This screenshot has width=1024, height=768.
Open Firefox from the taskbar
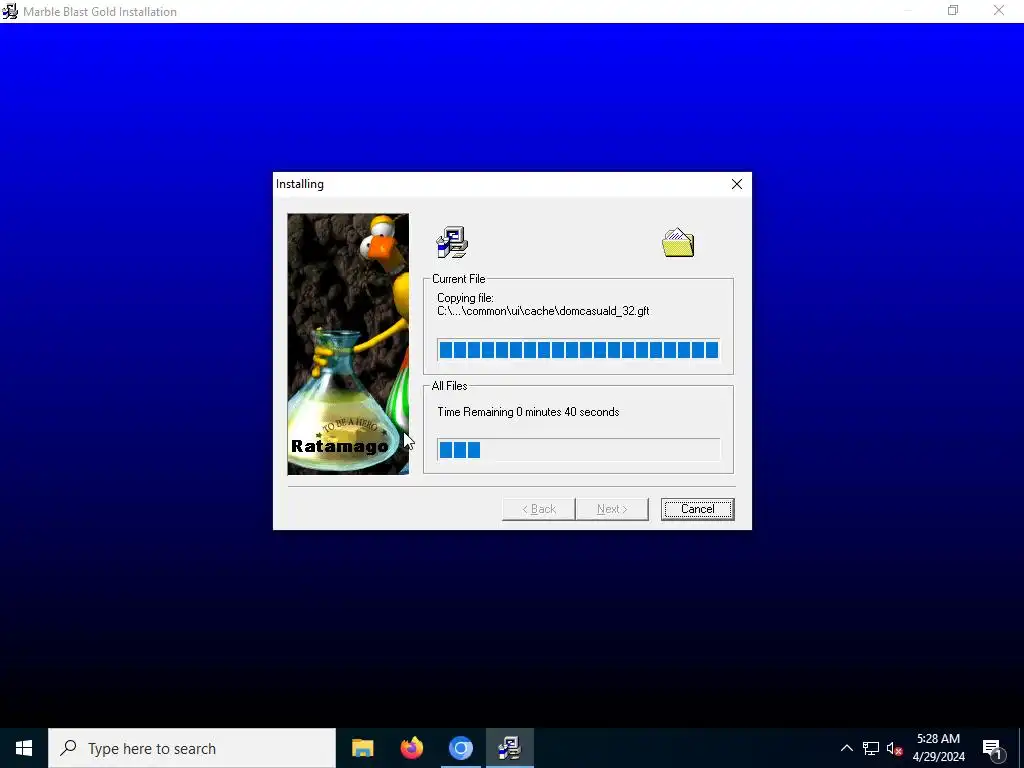point(411,748)
